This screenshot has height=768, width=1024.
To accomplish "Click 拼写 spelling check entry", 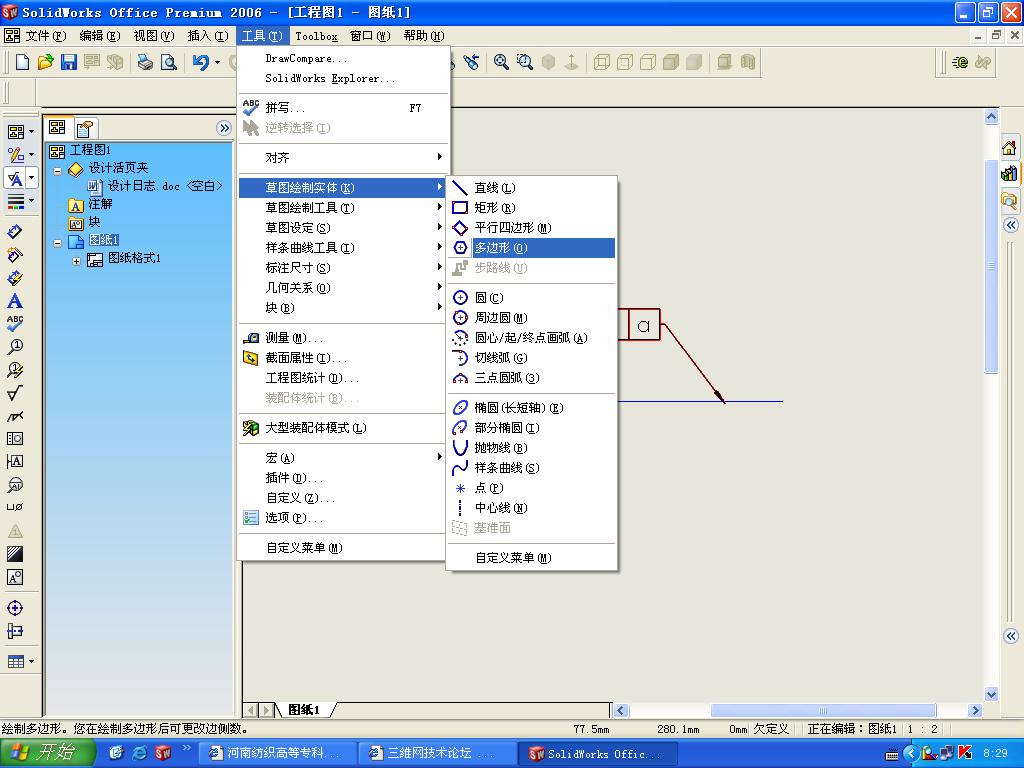I will 344,108.
